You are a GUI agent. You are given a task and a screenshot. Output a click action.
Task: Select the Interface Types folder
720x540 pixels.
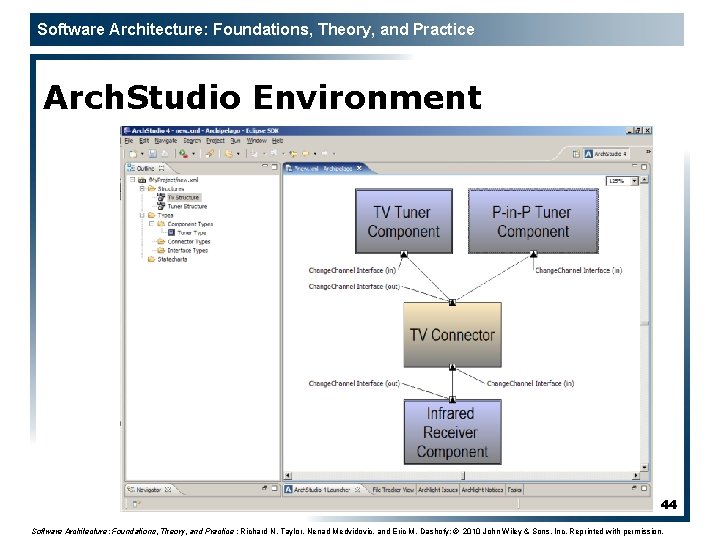point(187,250)
